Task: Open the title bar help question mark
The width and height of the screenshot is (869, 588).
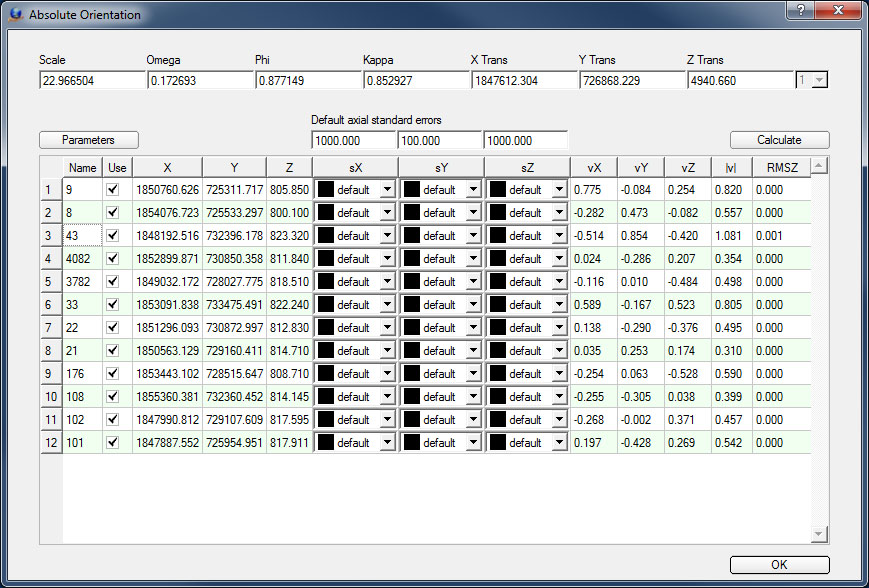Action: pos(800,9)
